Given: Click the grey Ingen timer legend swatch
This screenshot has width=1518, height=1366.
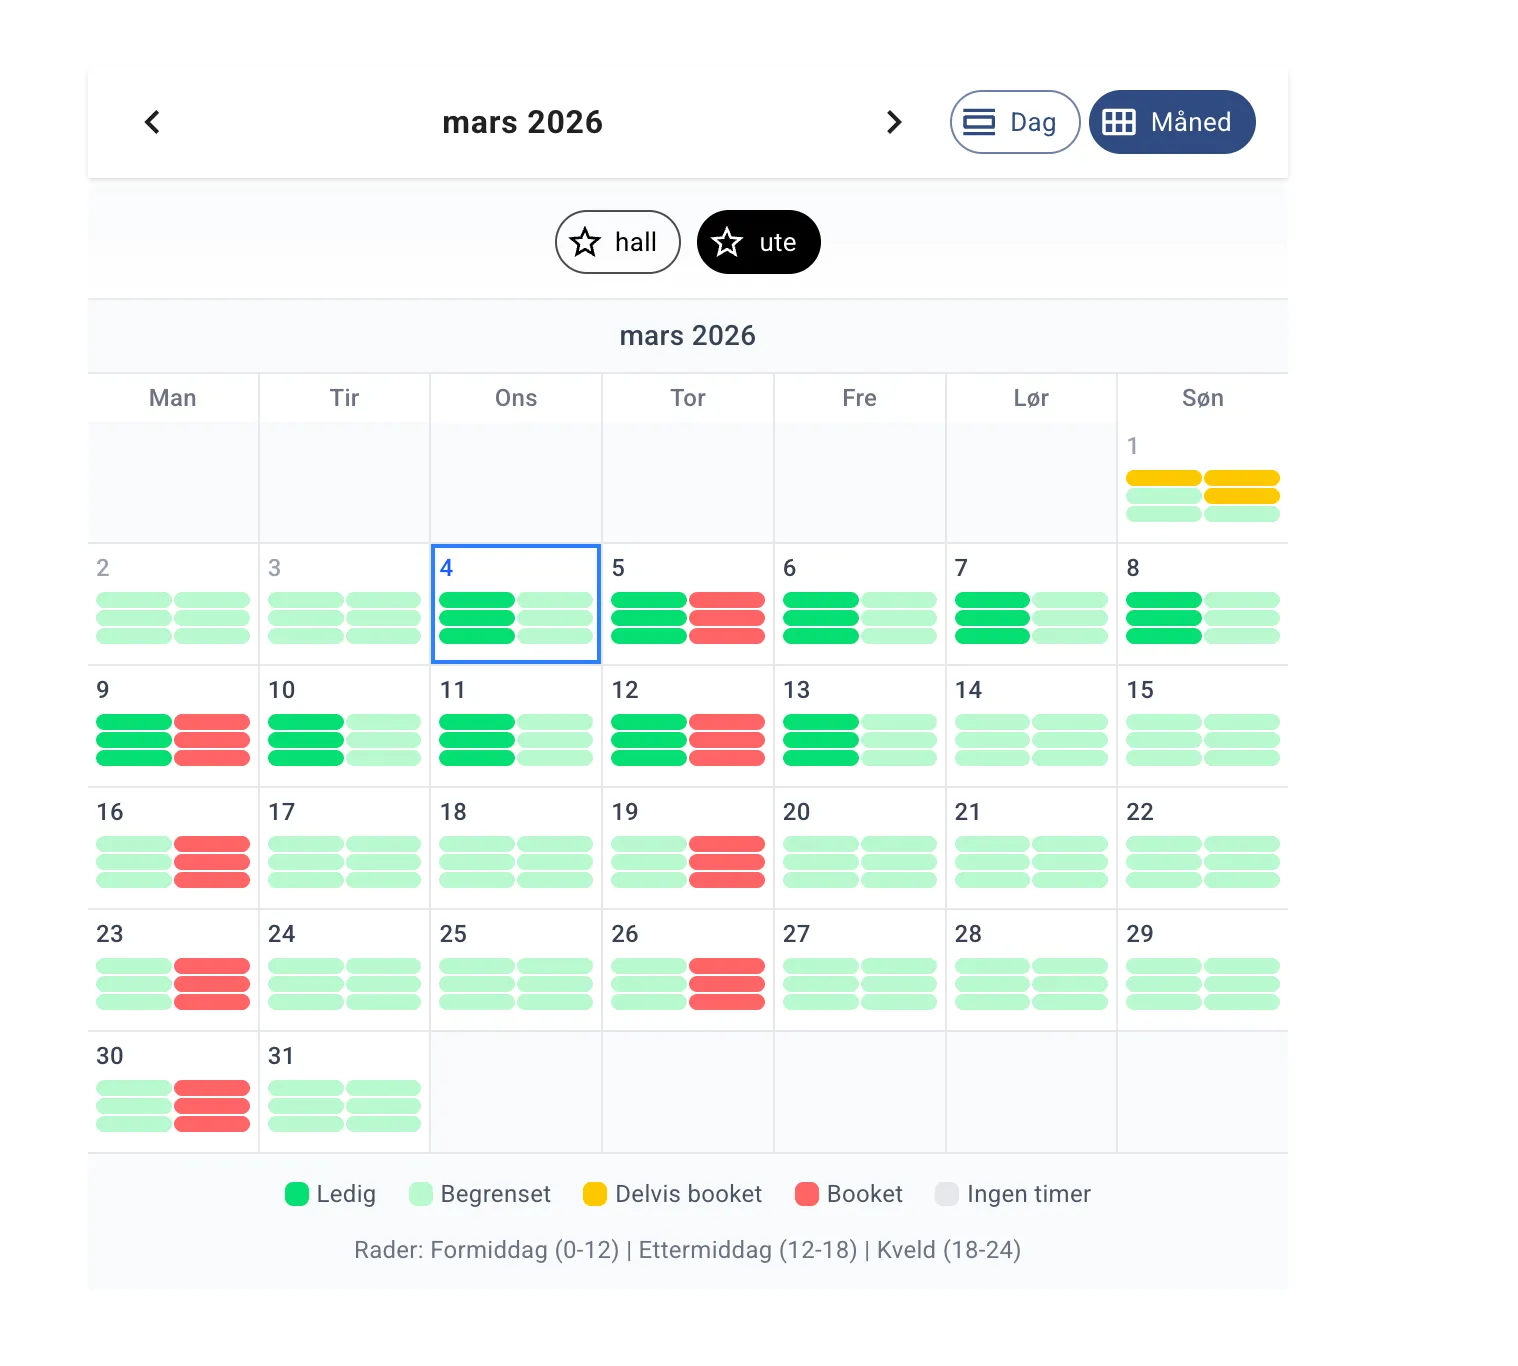Looking at the screenshot, I should [946, 1194].
